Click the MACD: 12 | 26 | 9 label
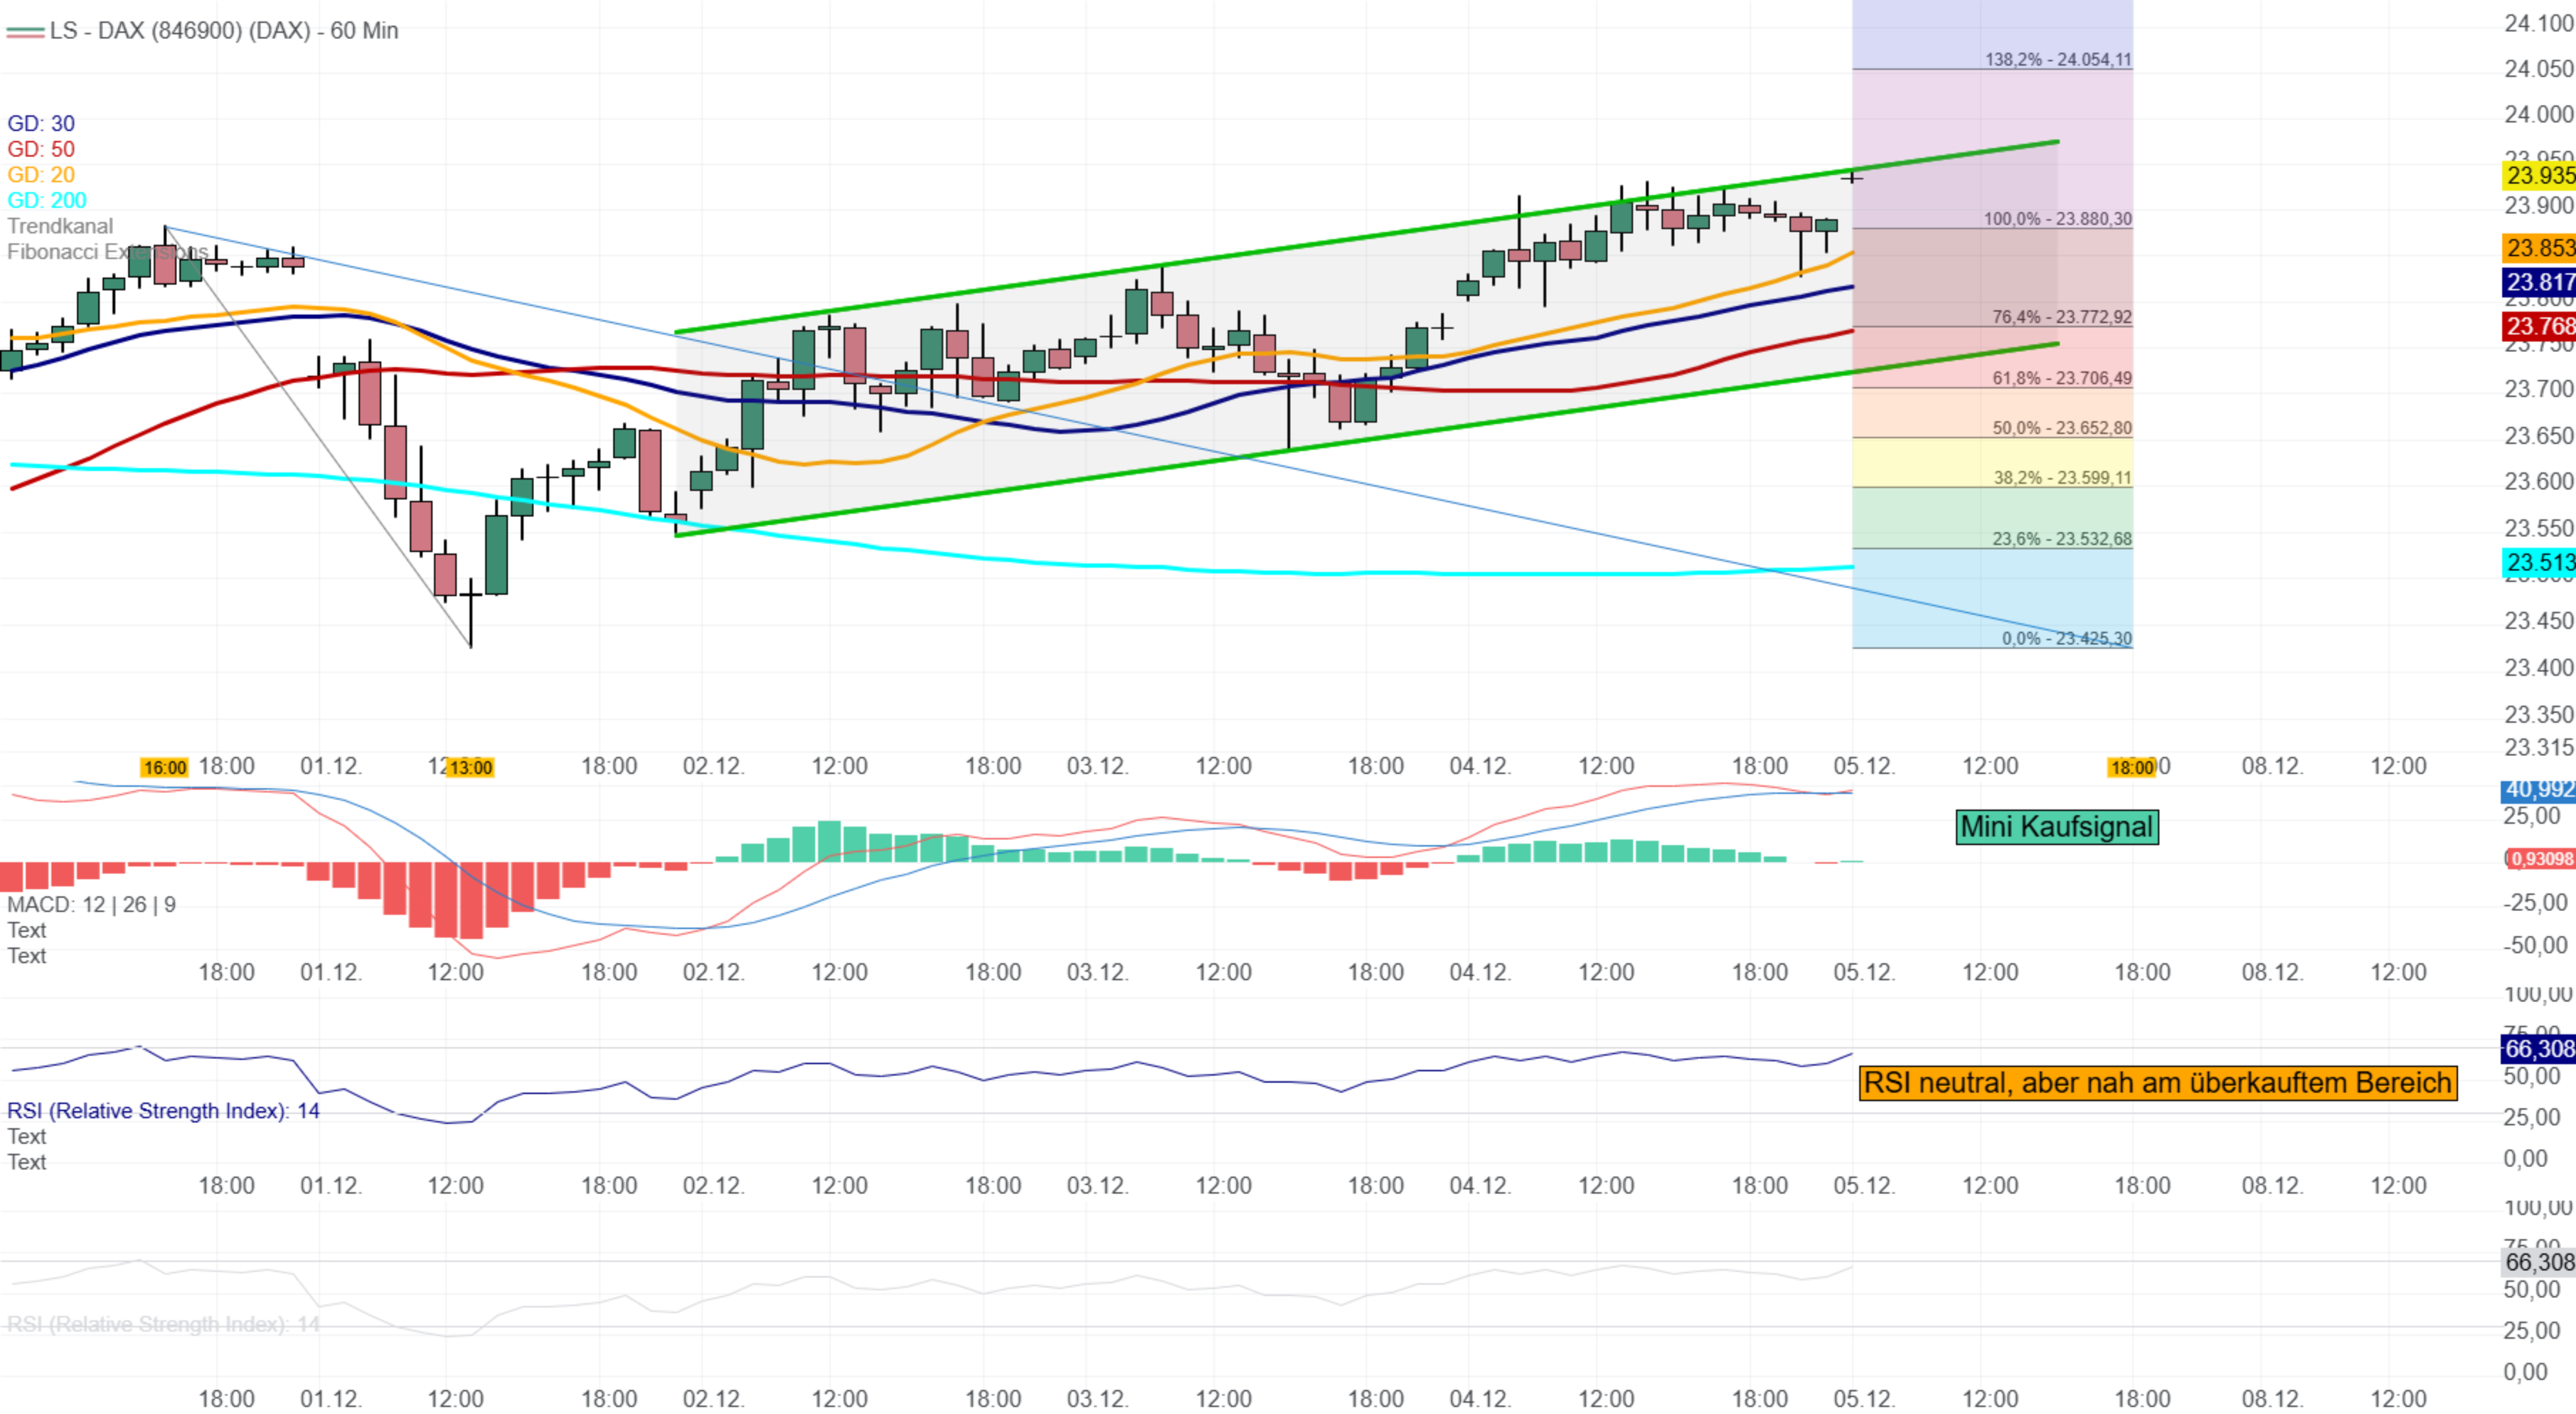 coord(91,905)
